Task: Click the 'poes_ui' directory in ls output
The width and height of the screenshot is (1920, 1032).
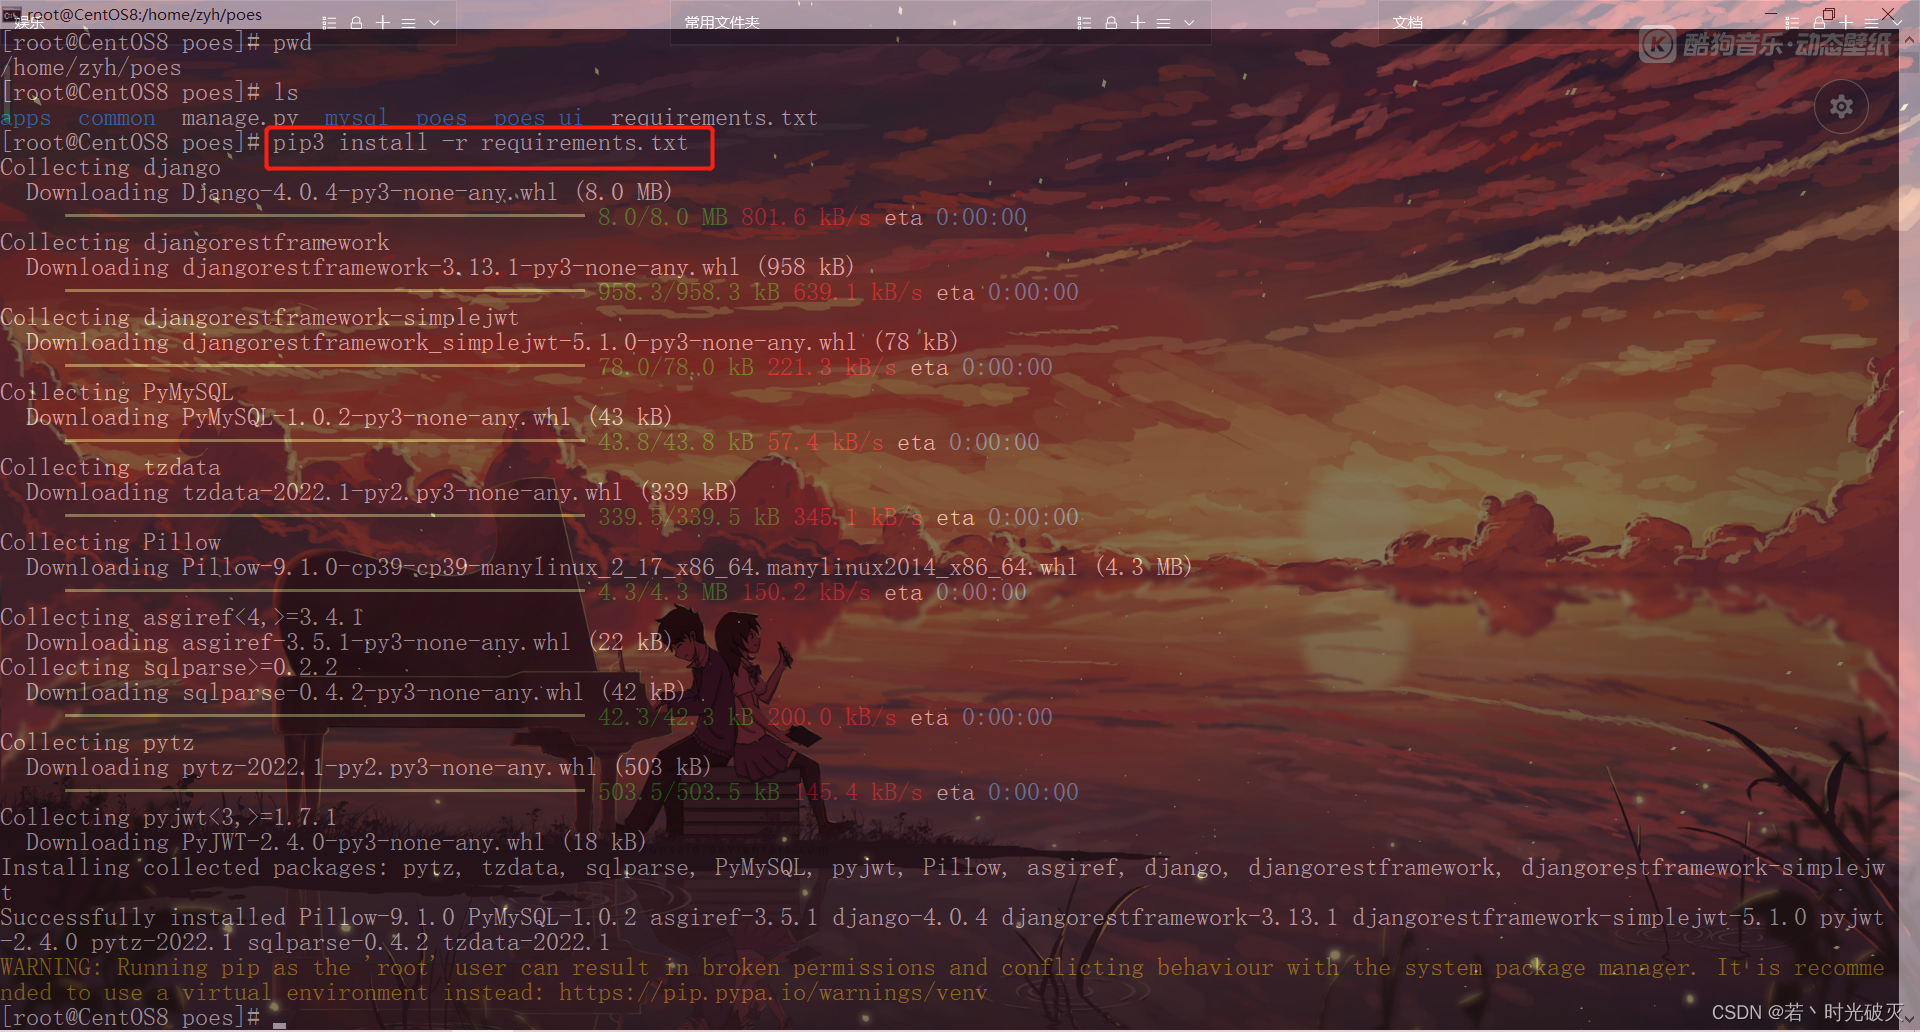Action: click(539, 118)
